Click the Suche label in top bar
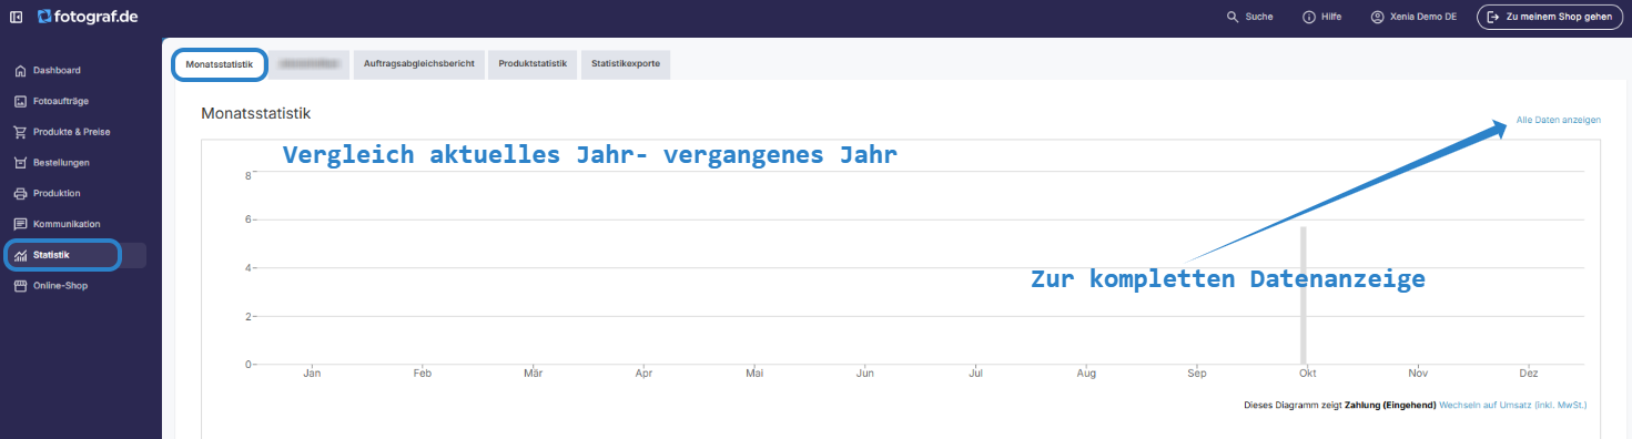This screenshot has width=1632, height=439. tap(1259, 17)
